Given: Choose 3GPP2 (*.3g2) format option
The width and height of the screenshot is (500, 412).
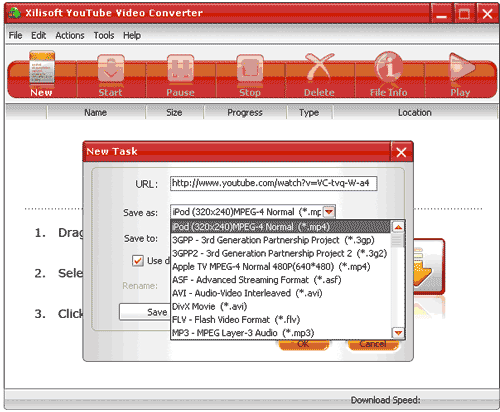Looking at the screenshot, I should (x=280, y=253).
